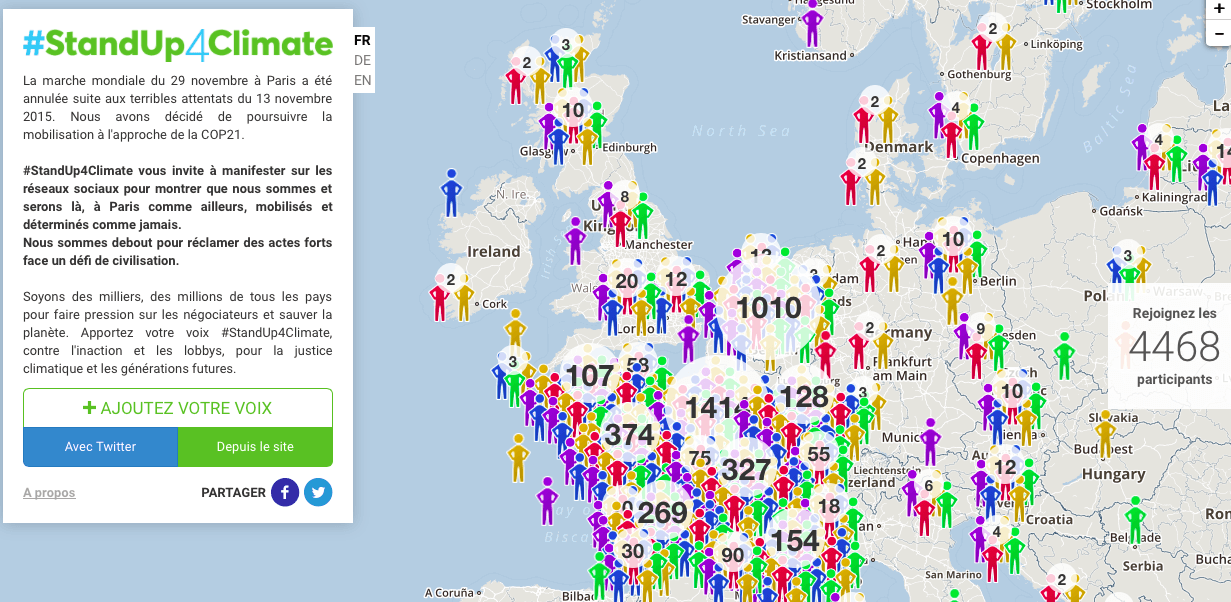
Task: Open the 1010 participant cluster
Action: coord(769,308)
